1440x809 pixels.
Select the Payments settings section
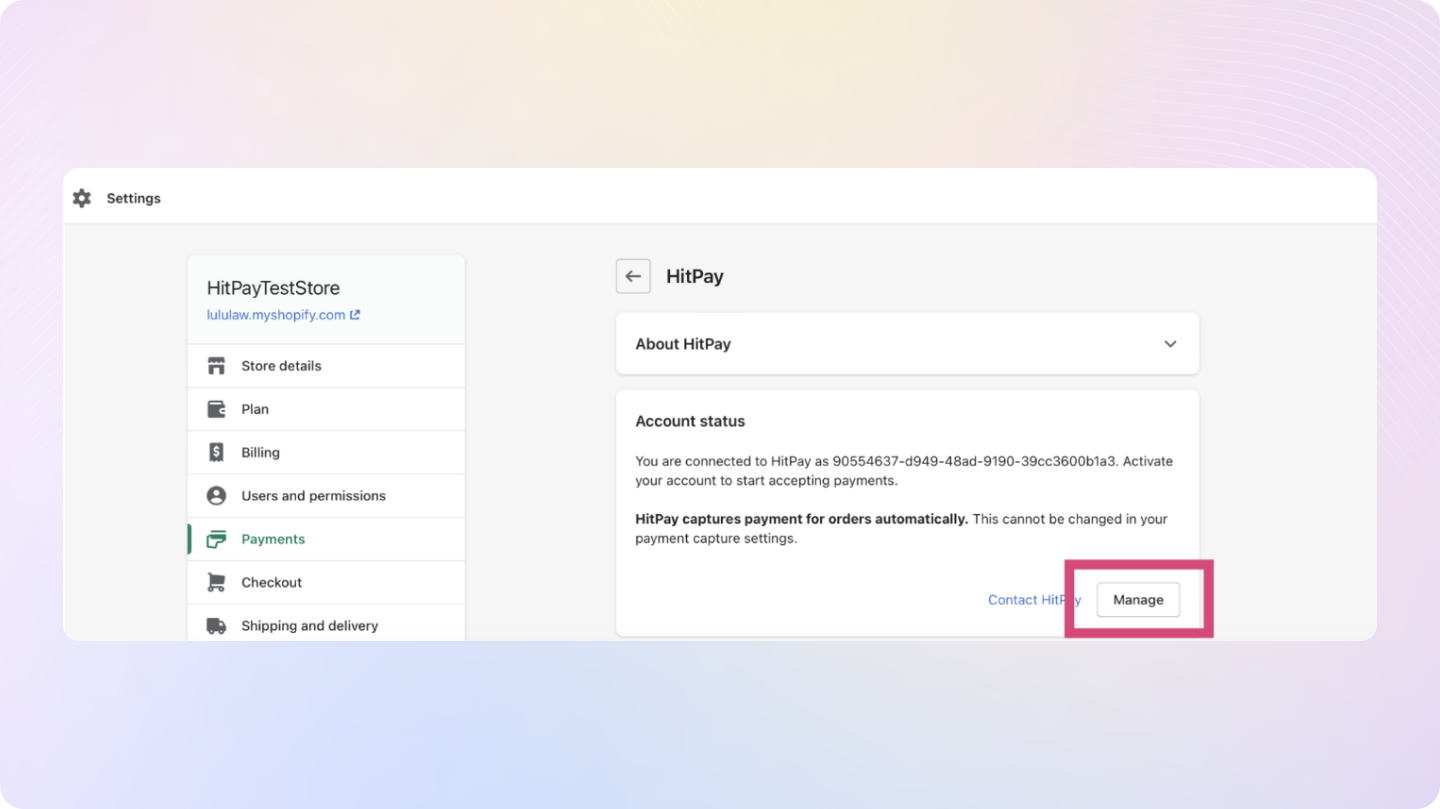click(326, 539)
